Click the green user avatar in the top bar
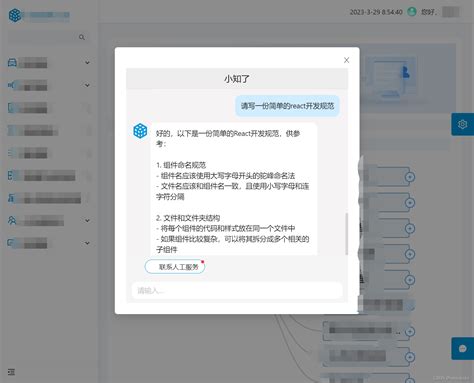This screenshot has width=474, height=383. click(x=412, y=12)
